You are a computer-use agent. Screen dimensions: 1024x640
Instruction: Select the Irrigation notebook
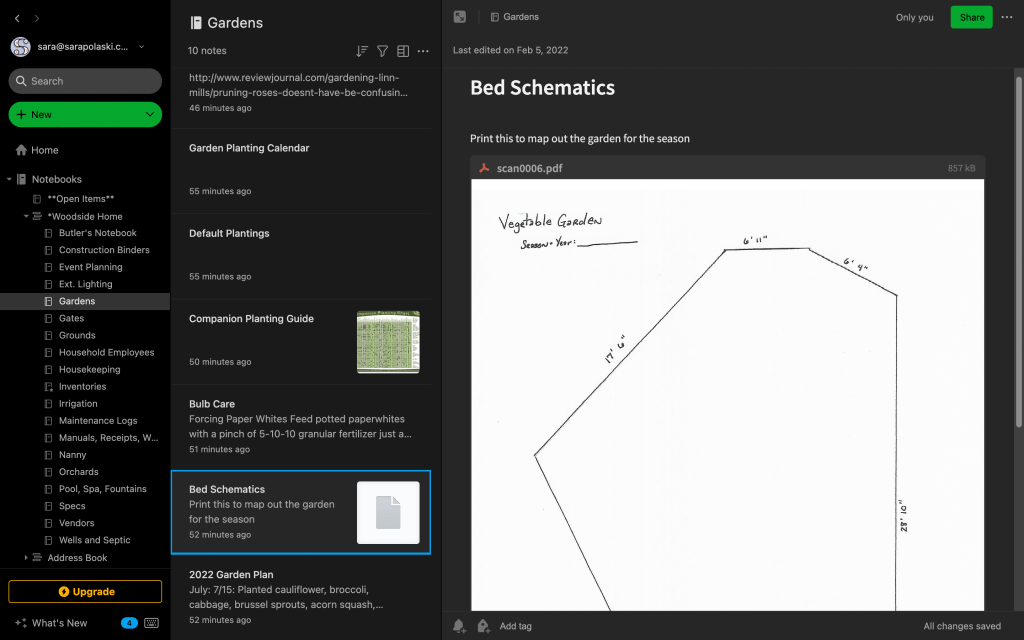(78, 404)
